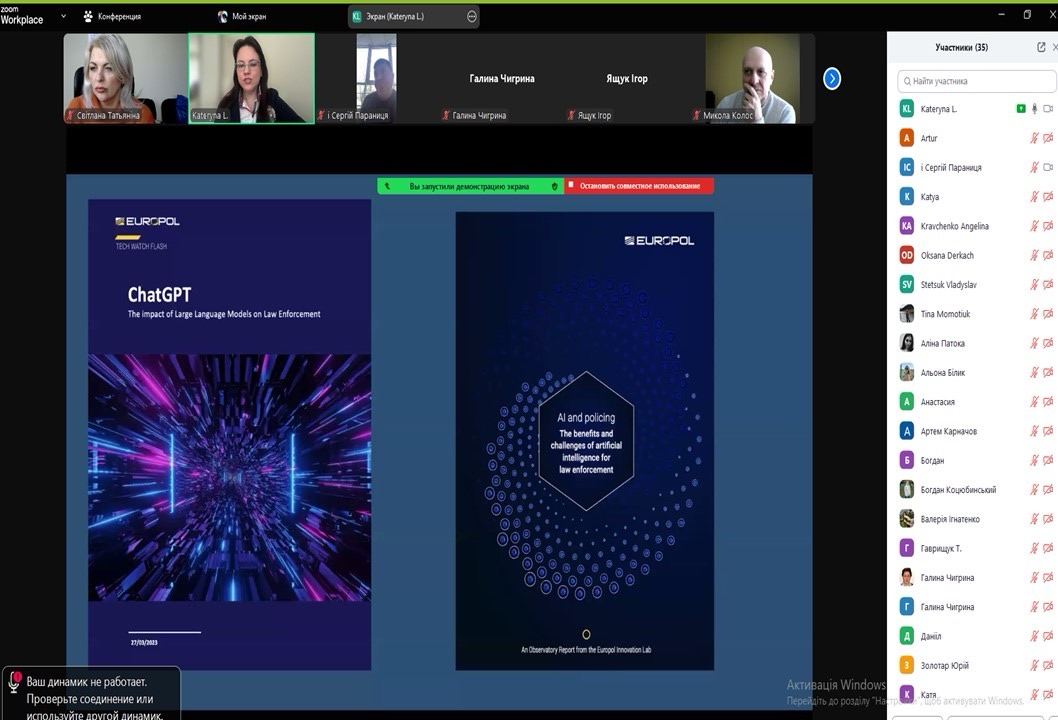Toggle the muted mic in the IC participant row

(x=1034, y=167)
